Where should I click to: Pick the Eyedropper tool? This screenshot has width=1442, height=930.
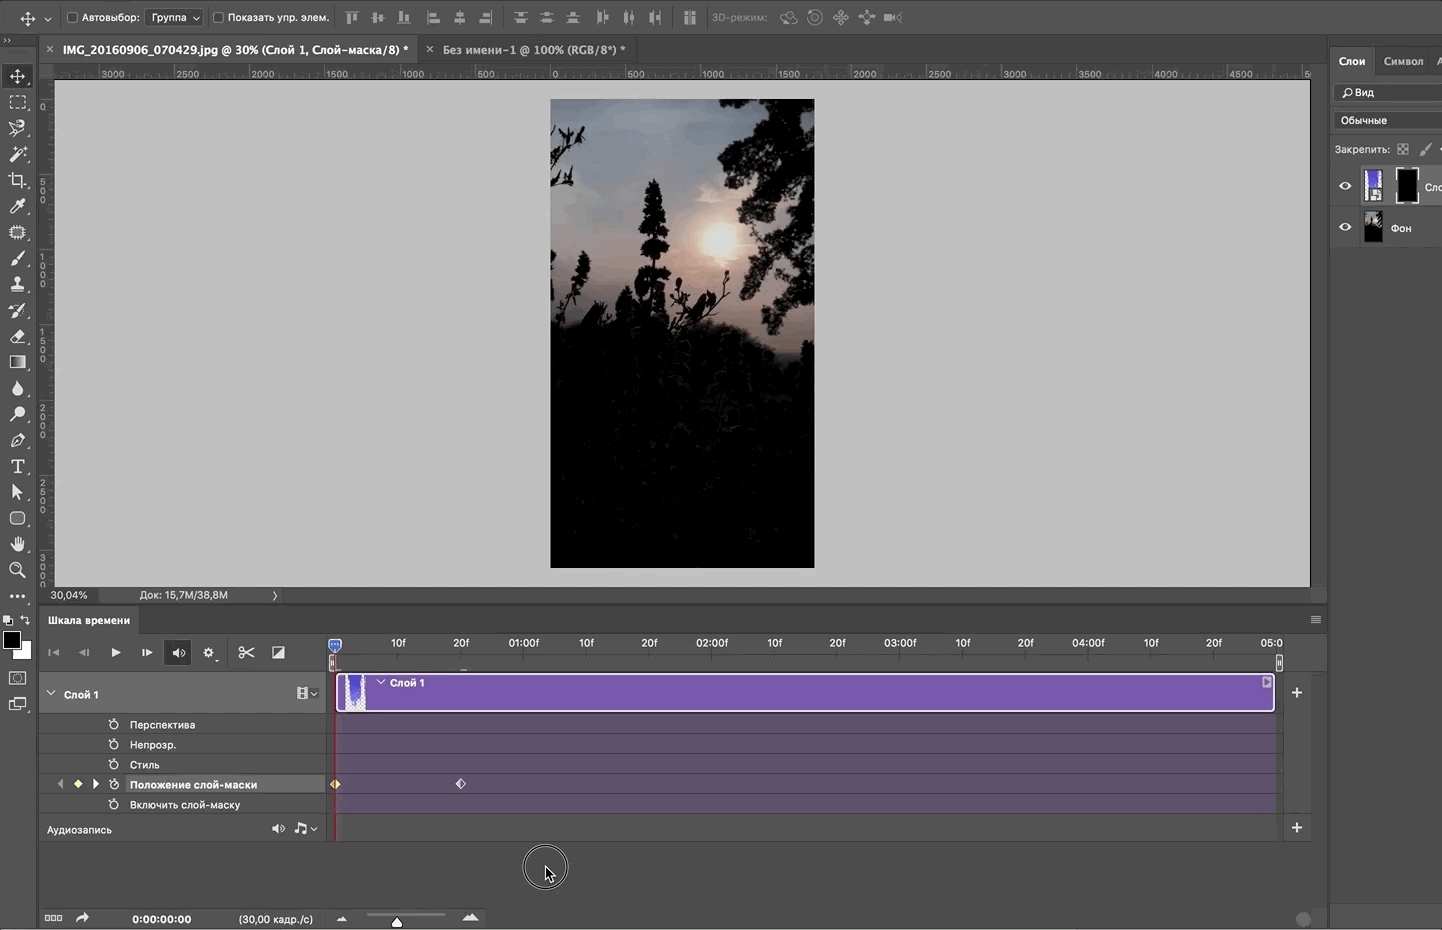coord(18,207)
